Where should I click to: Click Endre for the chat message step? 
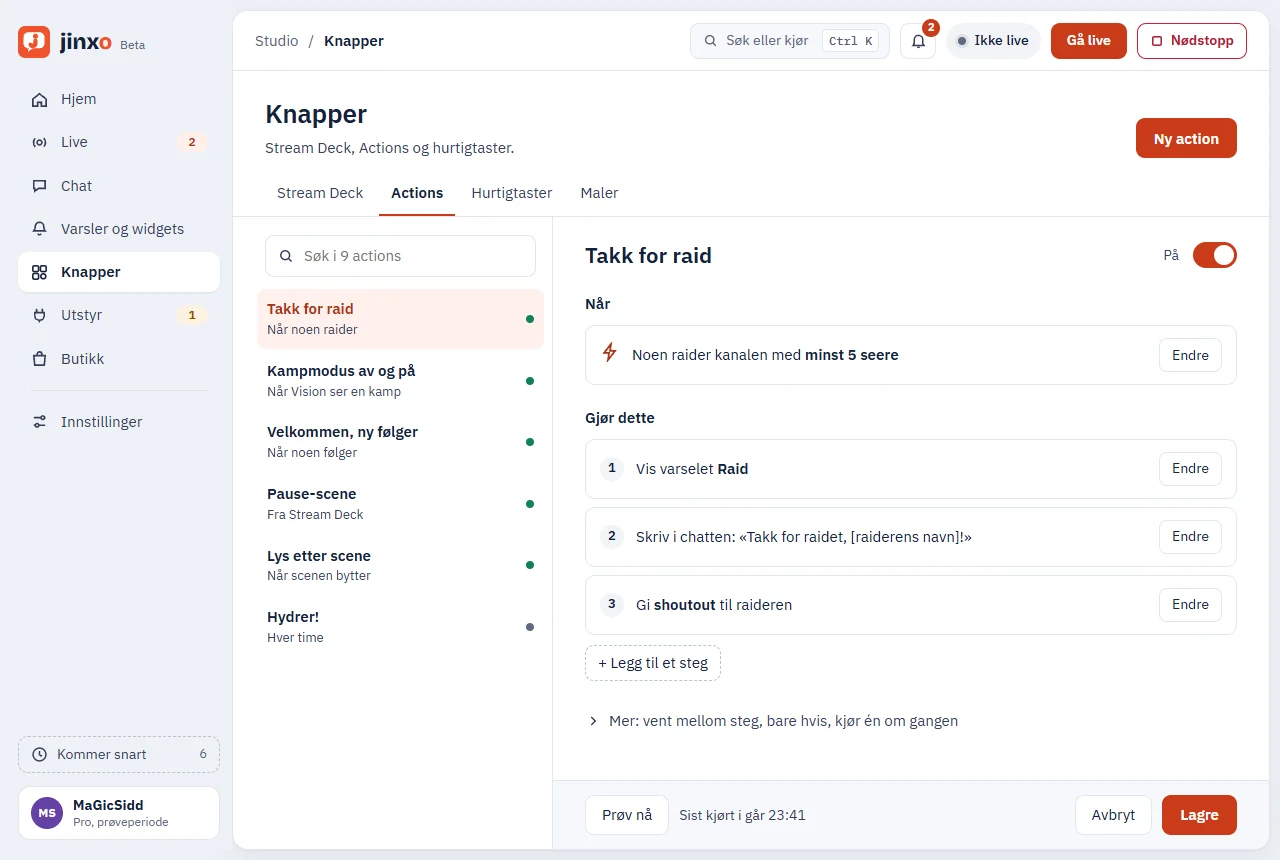pos(1190,536)
